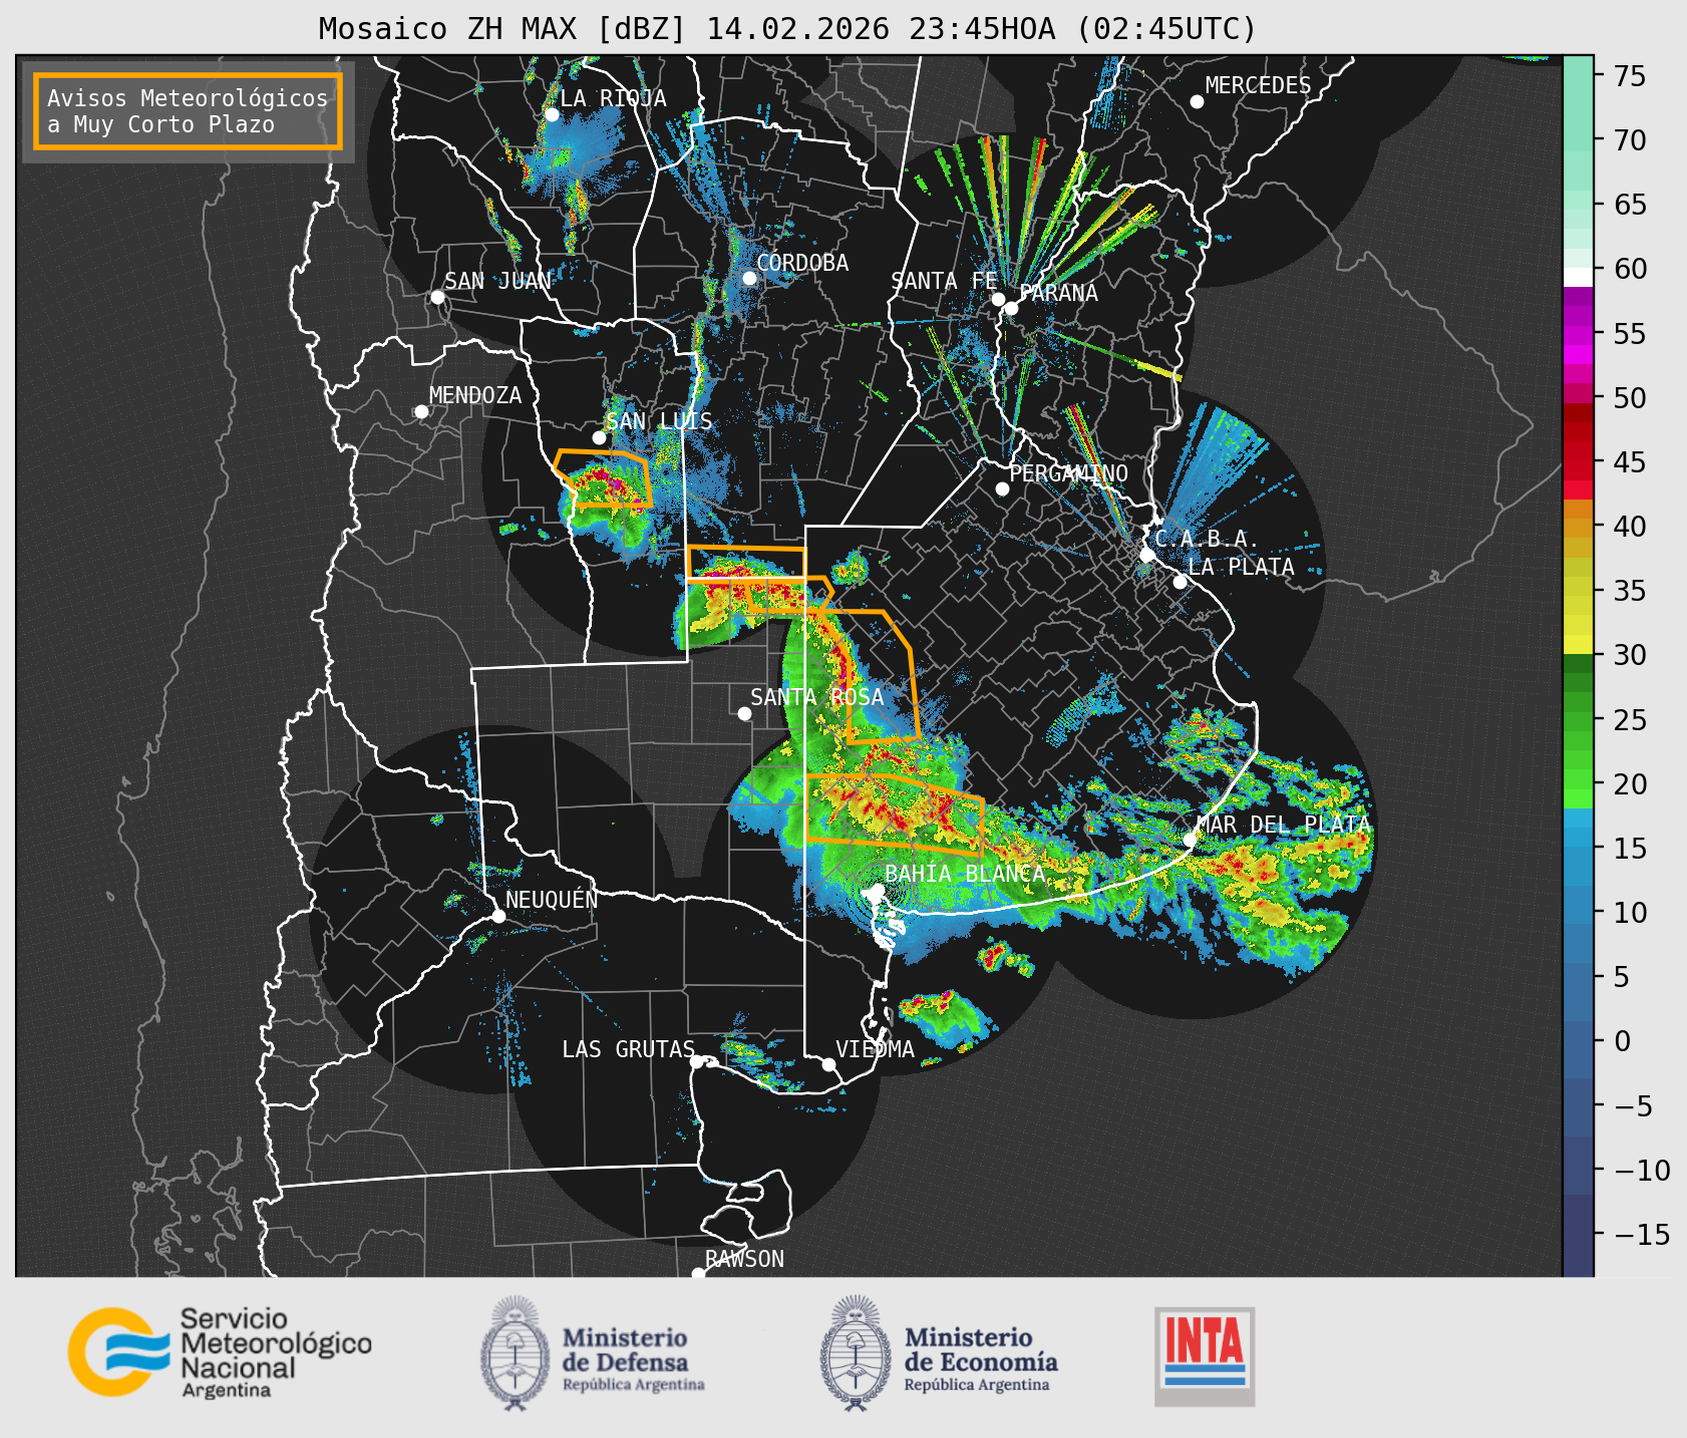Click the INTA logo
1687x1438 pixels.
(x=1204, y=1356)
